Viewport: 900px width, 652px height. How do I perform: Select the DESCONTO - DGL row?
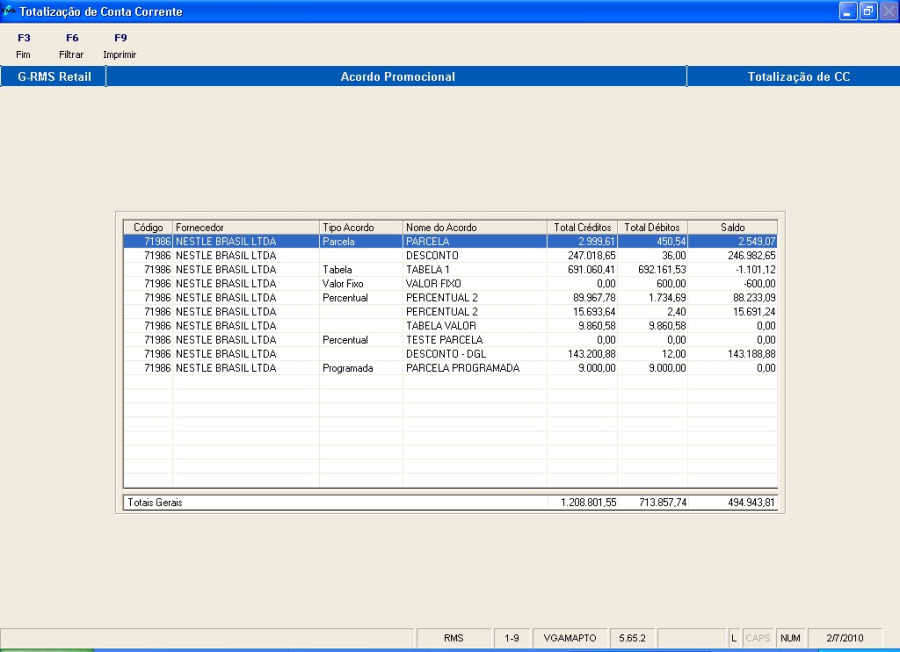451,354
